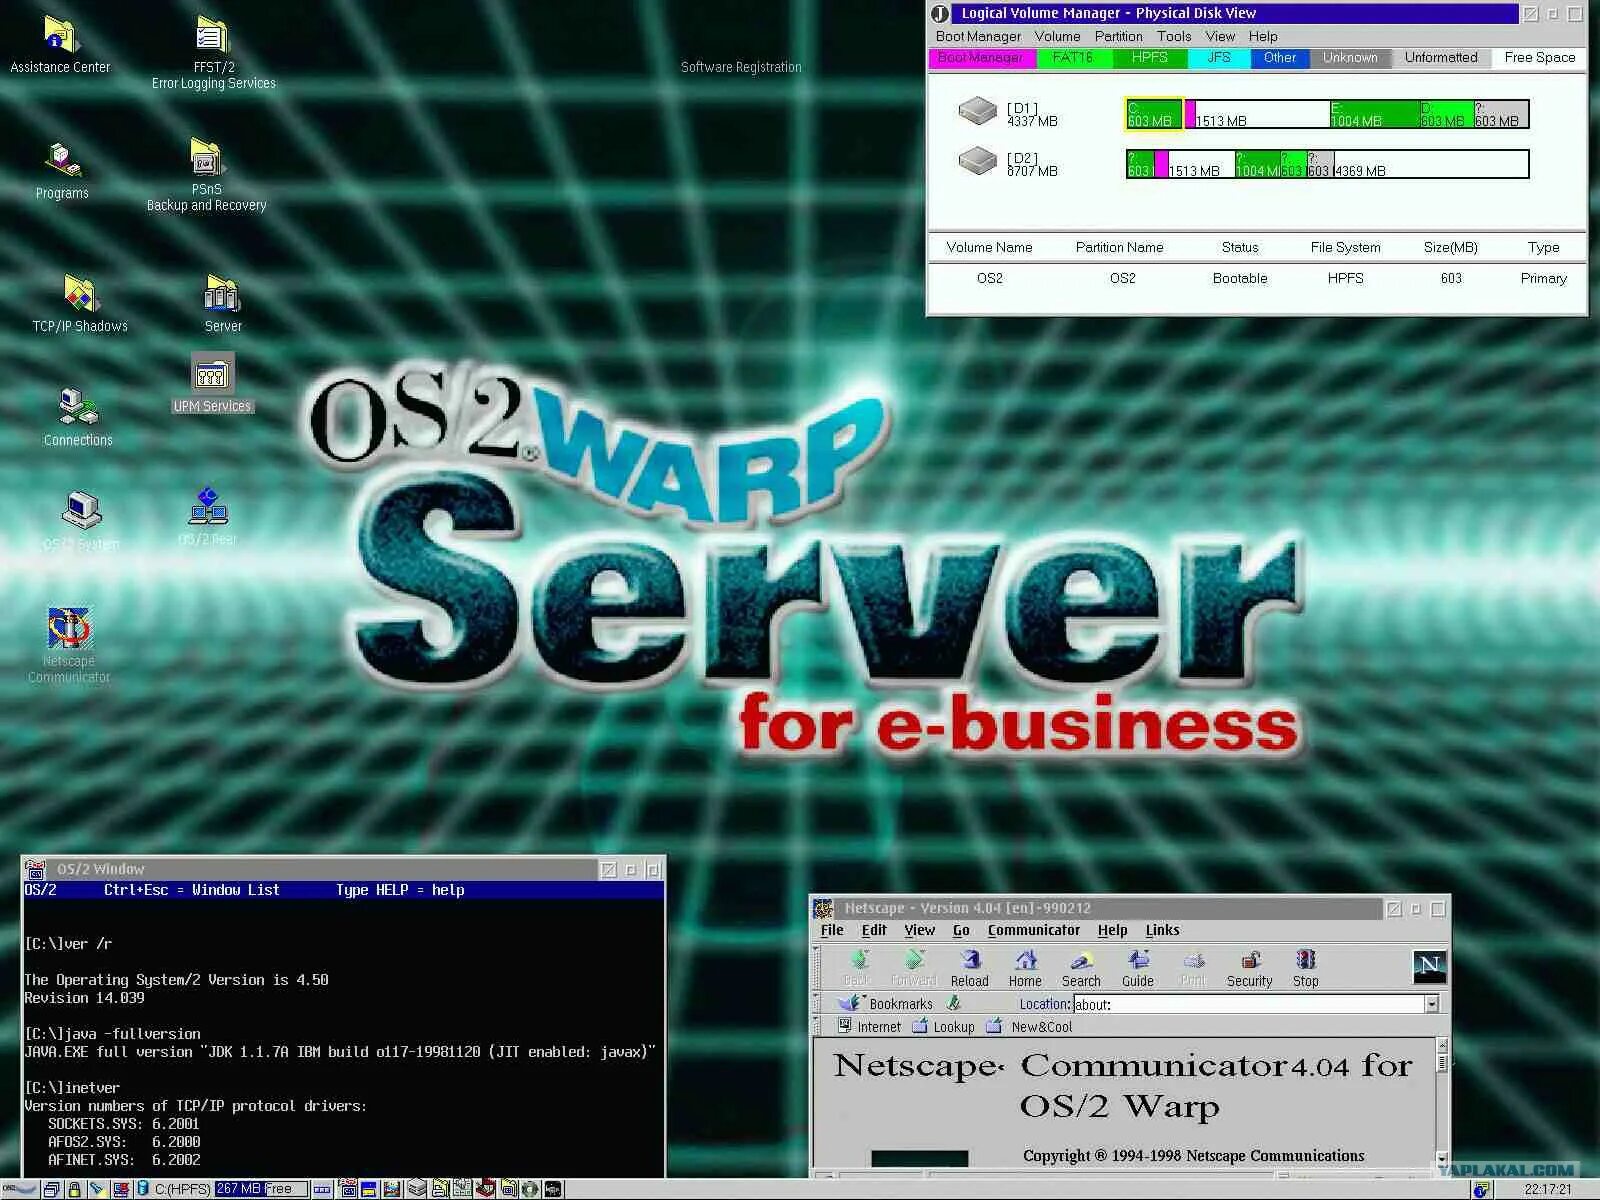Click Home in the Netscape toolbar
Viewport: 1600px width, 1200px height.
point(1025,968)
